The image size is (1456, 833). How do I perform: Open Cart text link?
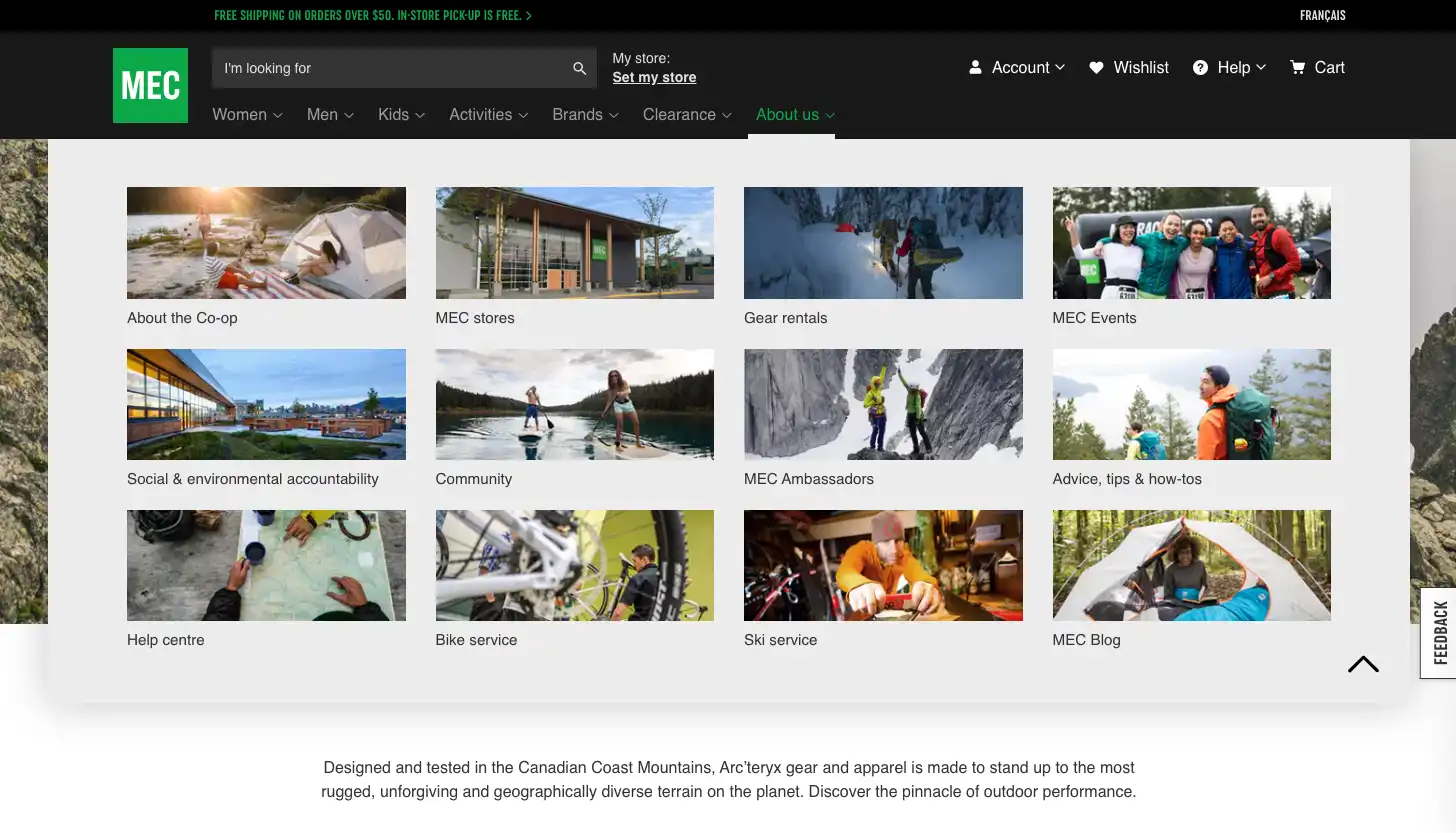coord(1329,67)
